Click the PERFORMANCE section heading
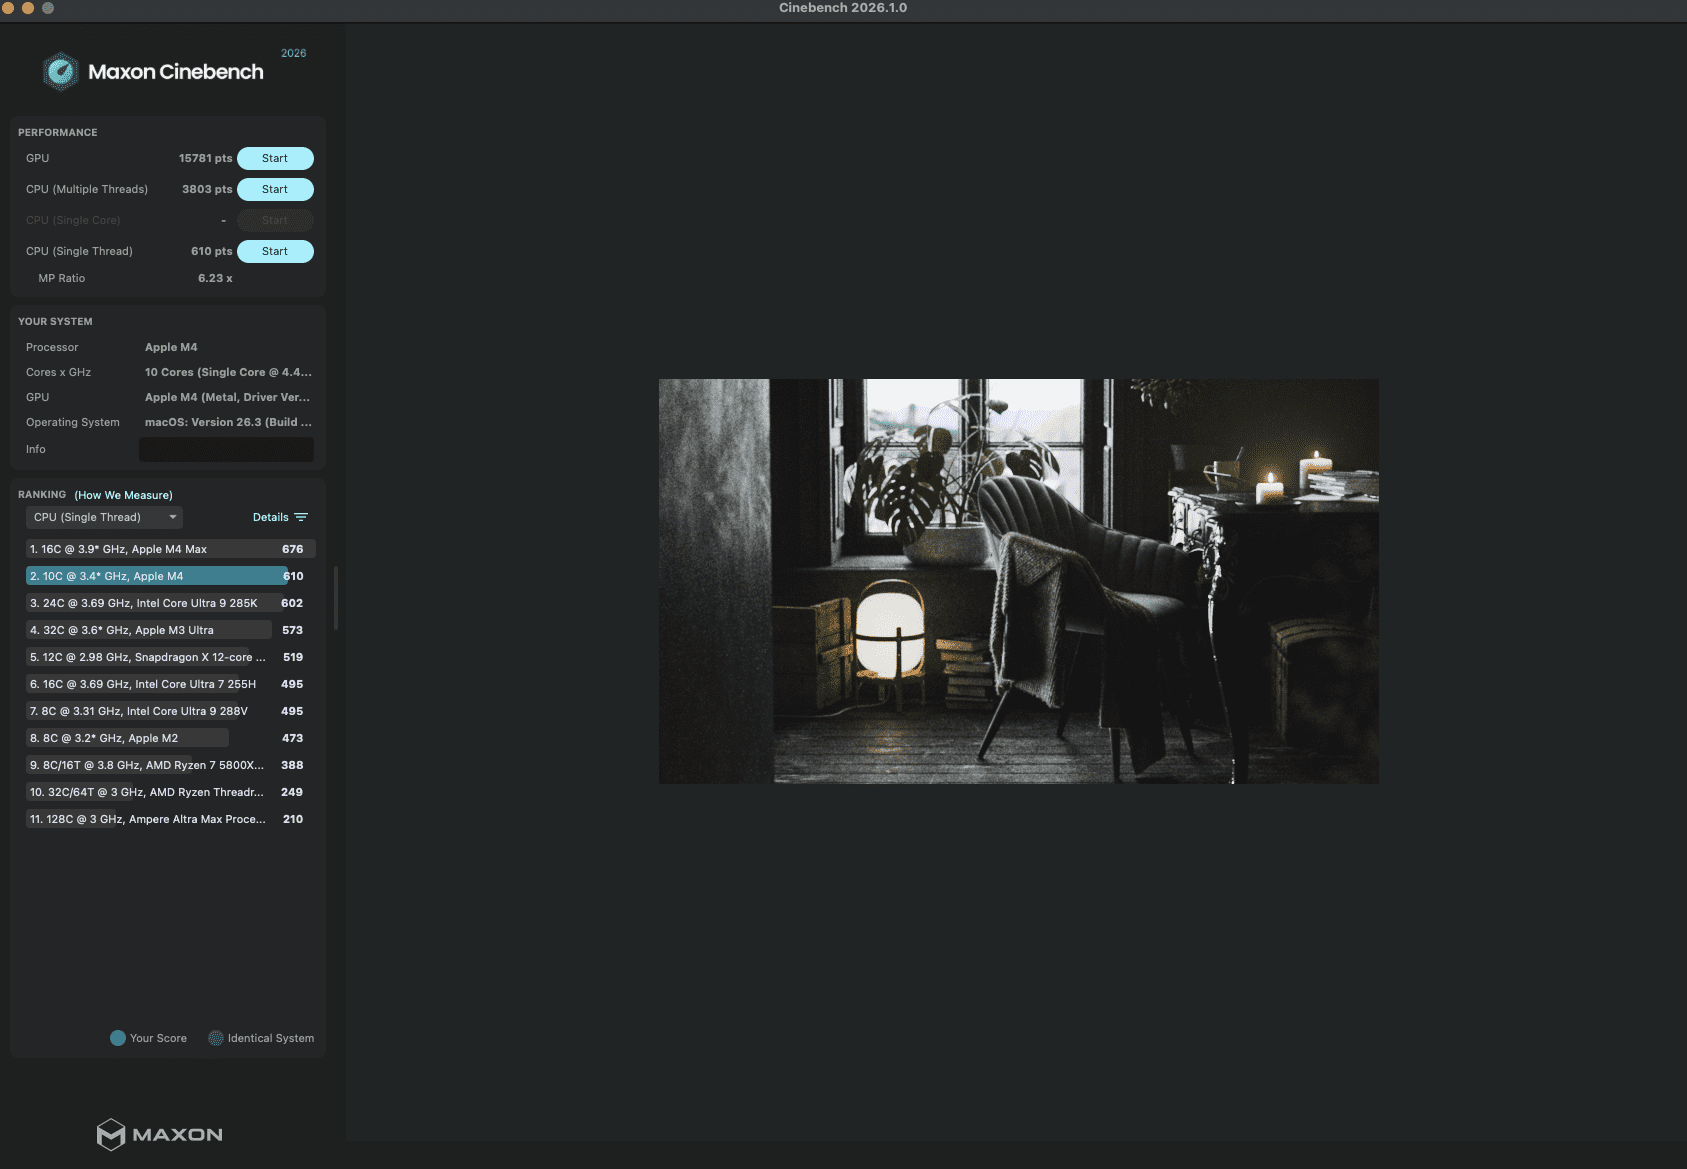 58,132
